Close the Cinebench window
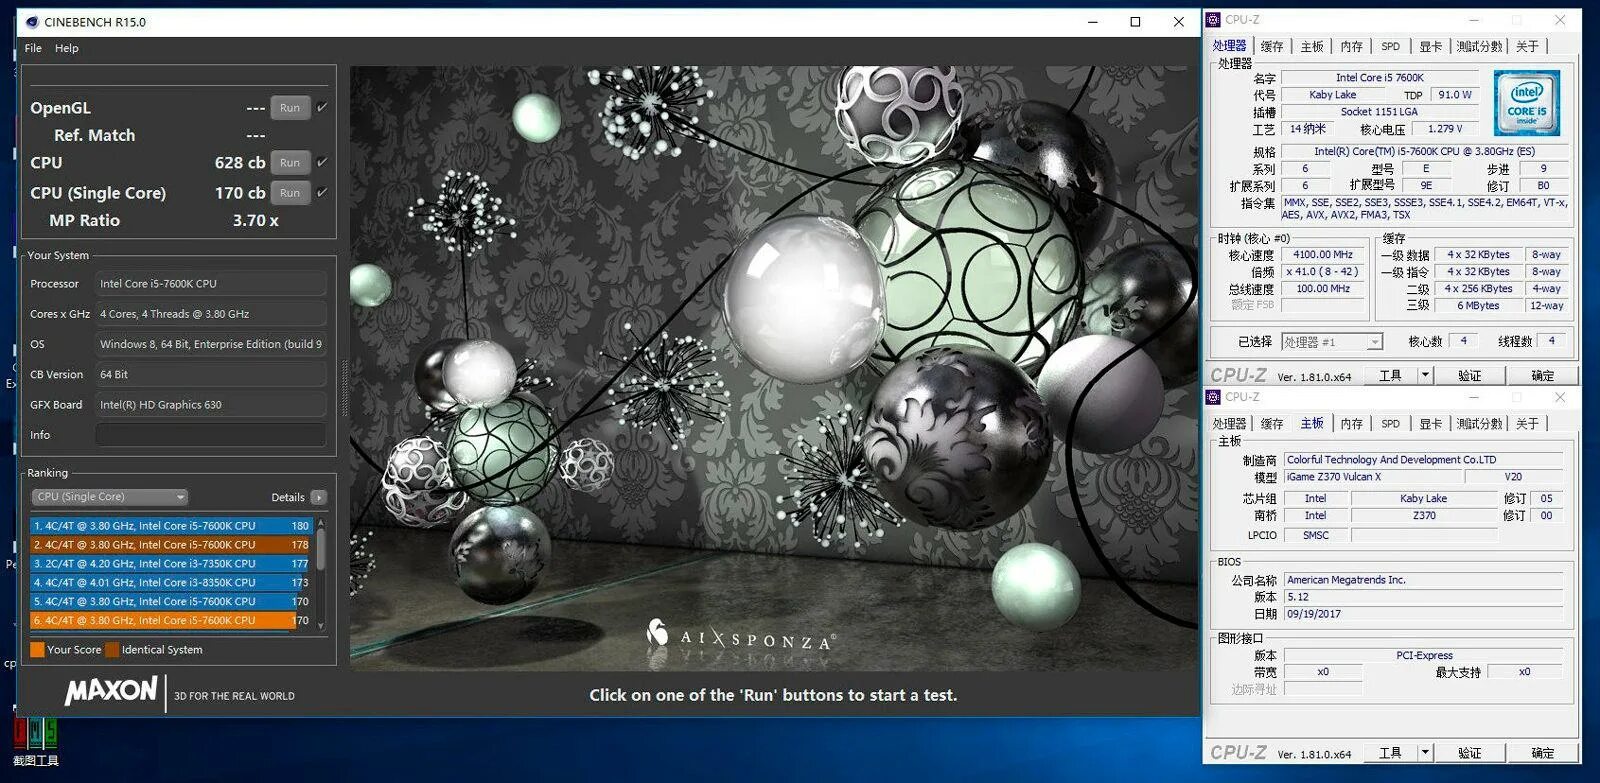The width and height of the screenshot is (1600, 783). click(x=1178, y=22)
